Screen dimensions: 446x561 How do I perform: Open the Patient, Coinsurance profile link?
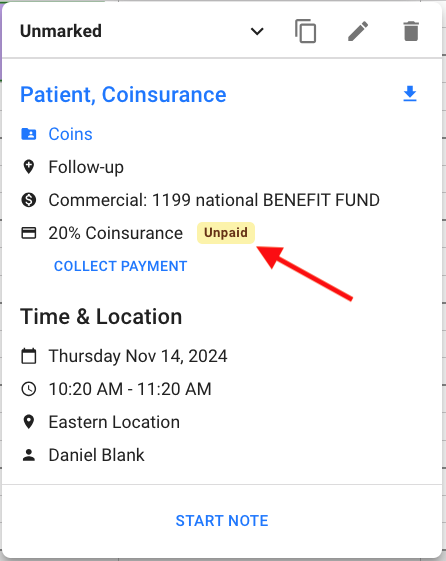[123, 95]
